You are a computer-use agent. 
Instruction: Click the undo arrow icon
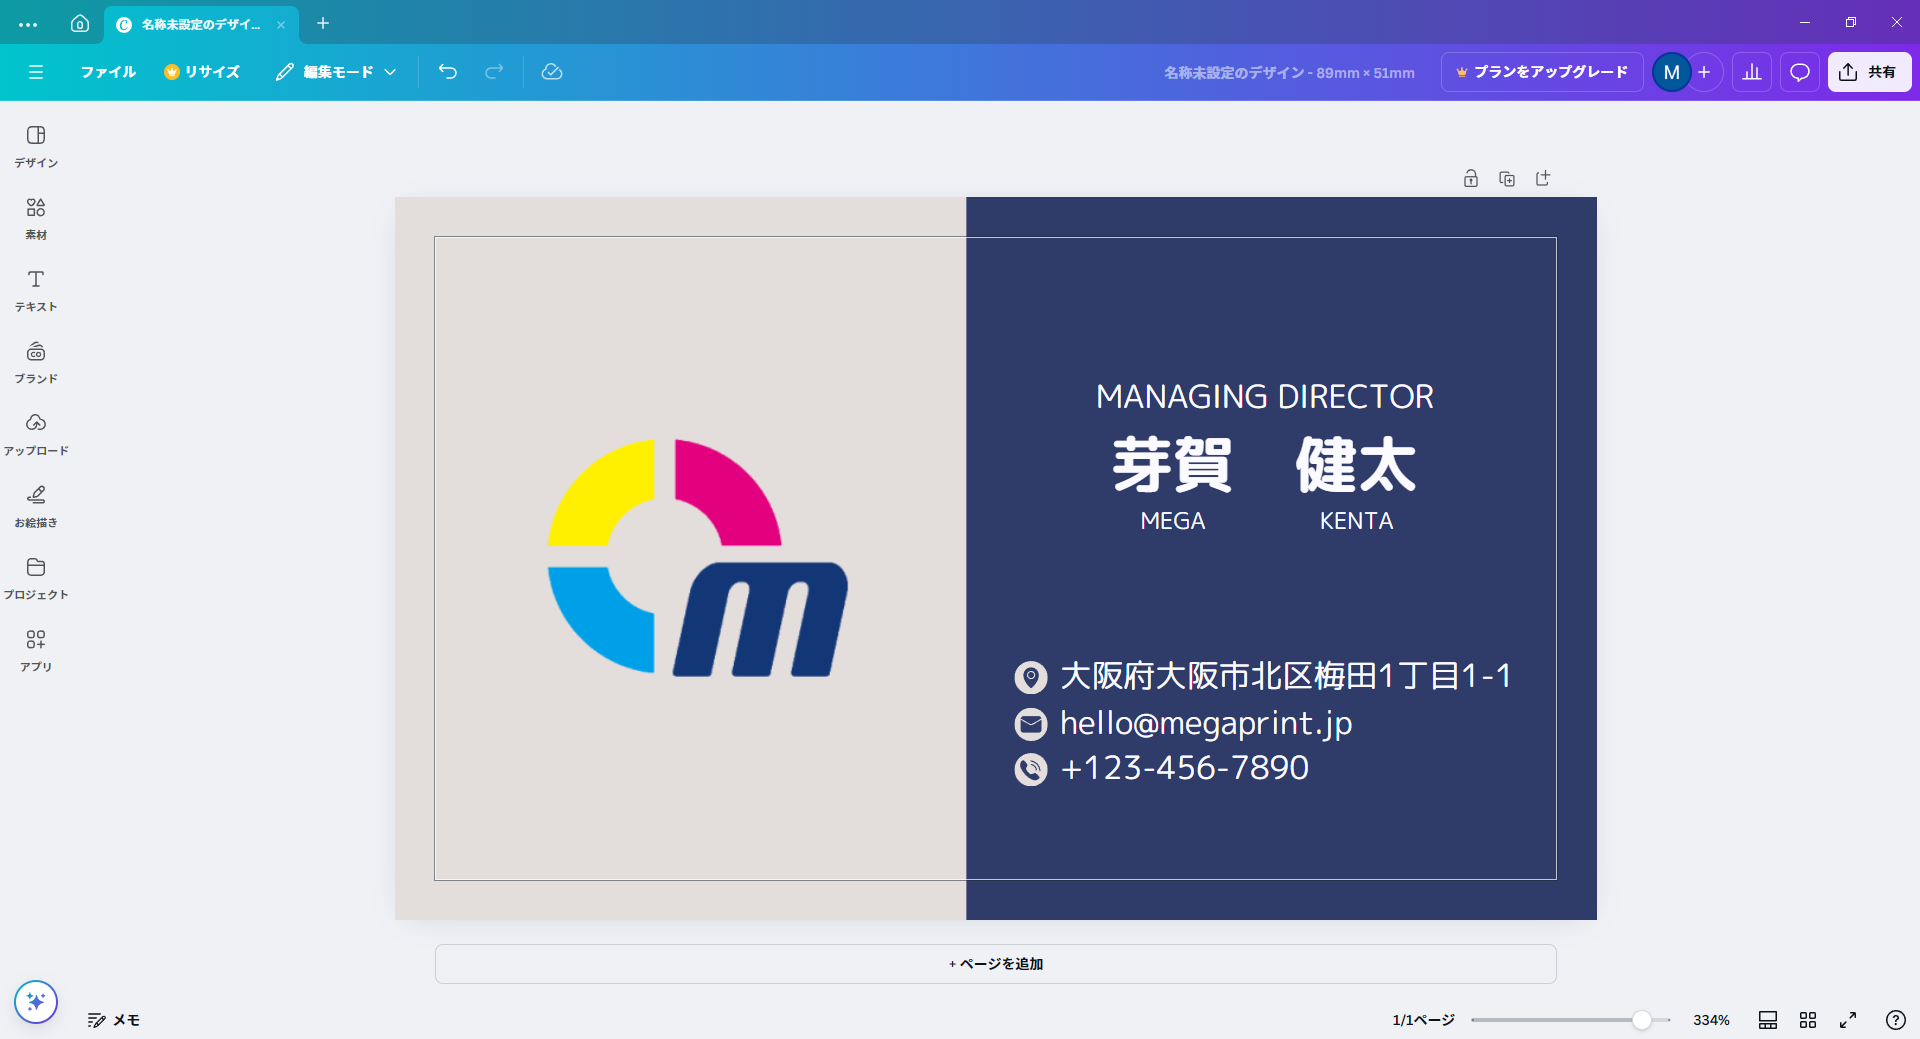click(x=448, y=72)
